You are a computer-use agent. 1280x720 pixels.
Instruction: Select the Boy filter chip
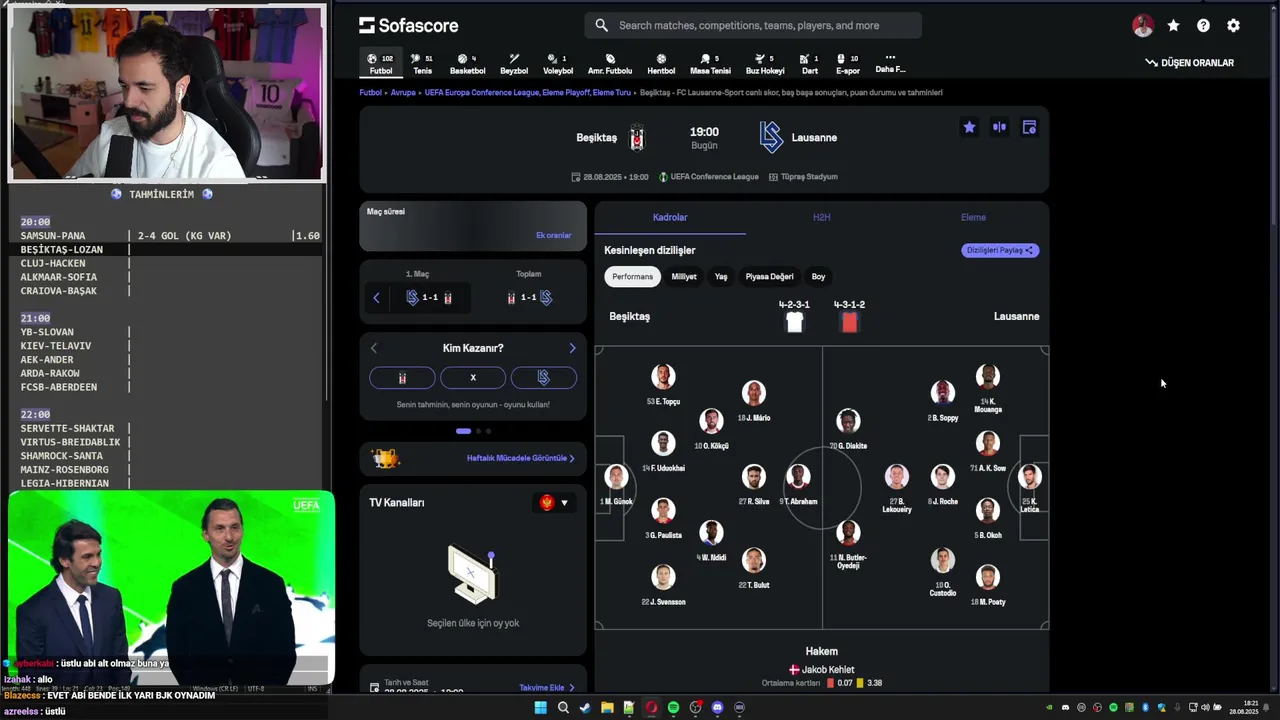[x=818, y=277]
